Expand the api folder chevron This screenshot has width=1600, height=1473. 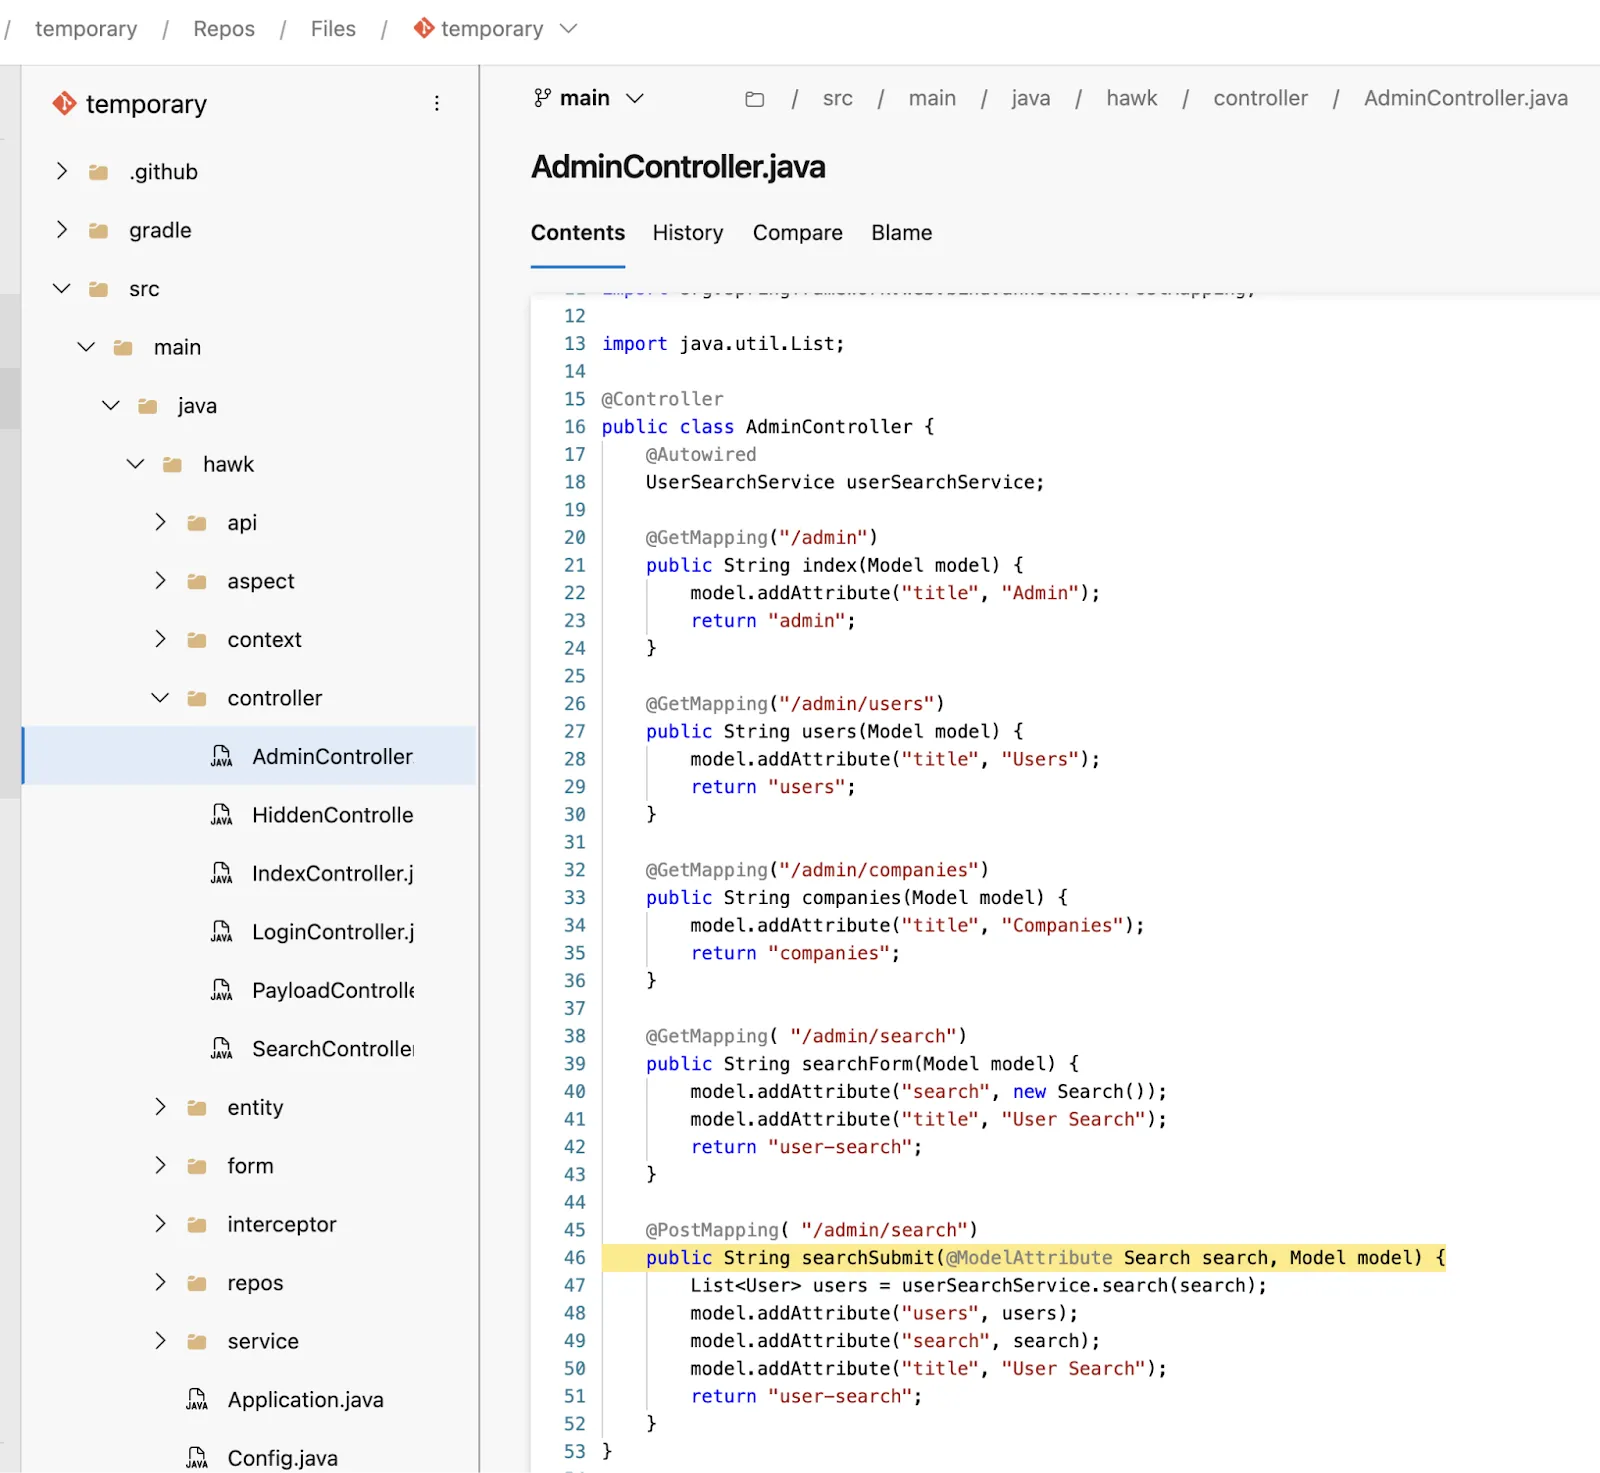pyautogui.click(x=160, y=522)
